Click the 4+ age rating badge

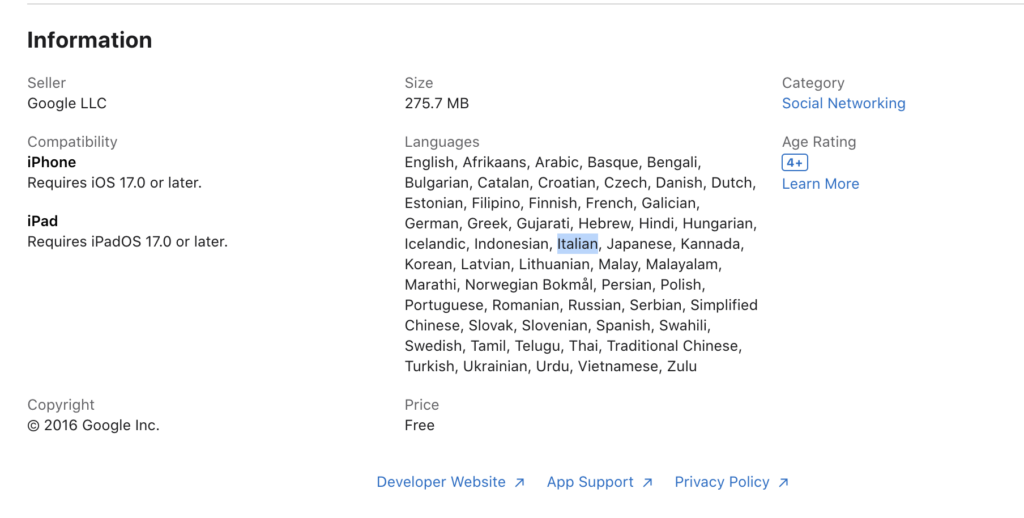(x=795, y=163)
